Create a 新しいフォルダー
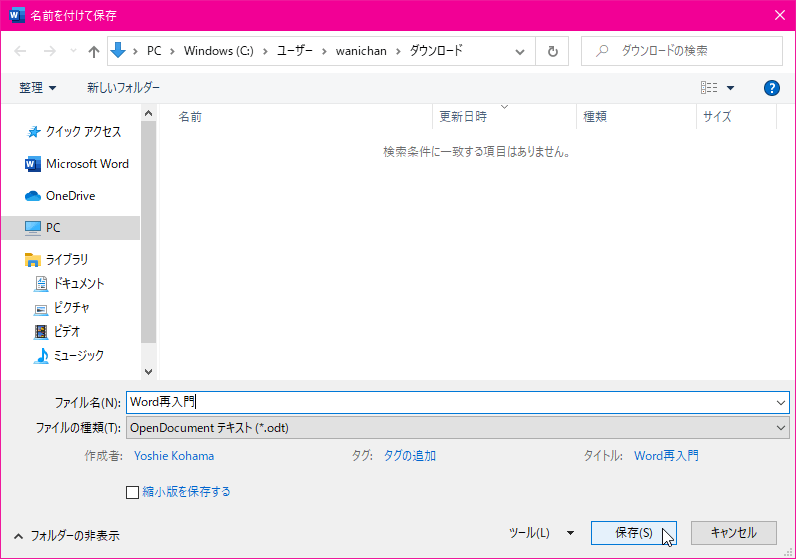Screen dimensions: 796x559 [x=123, y=88]
